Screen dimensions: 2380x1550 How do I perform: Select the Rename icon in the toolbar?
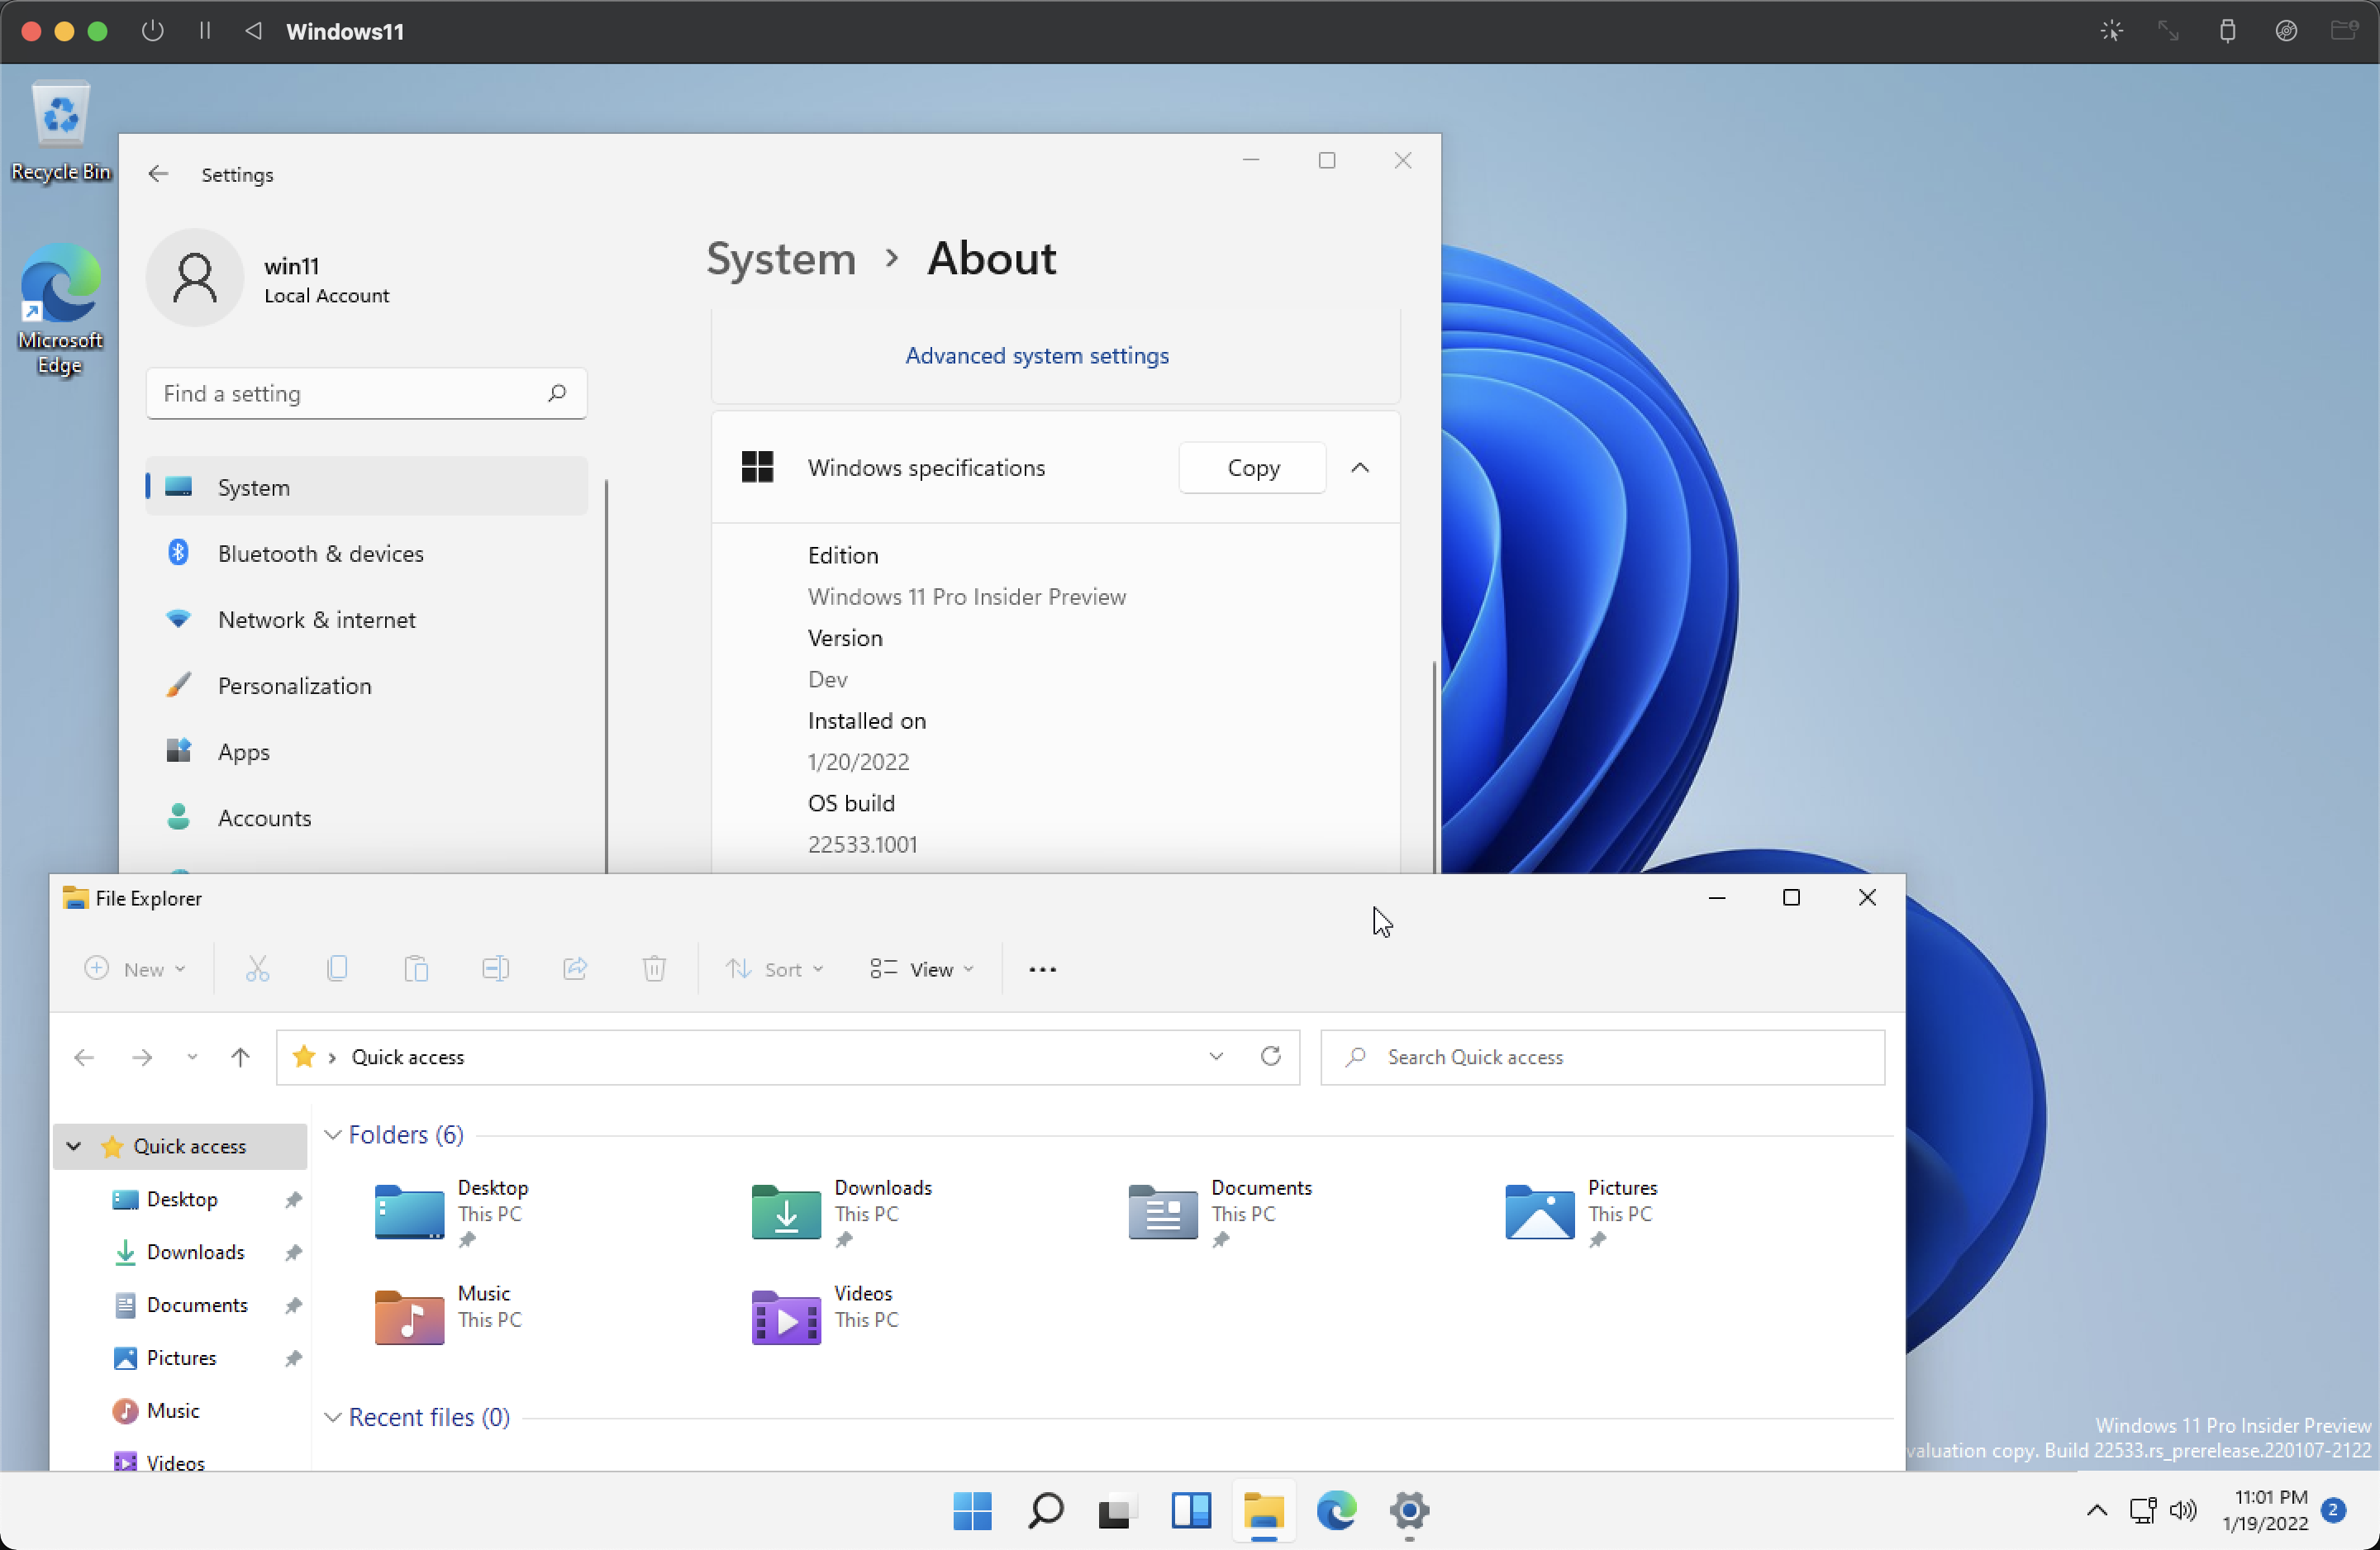click(x=495, y=968)
